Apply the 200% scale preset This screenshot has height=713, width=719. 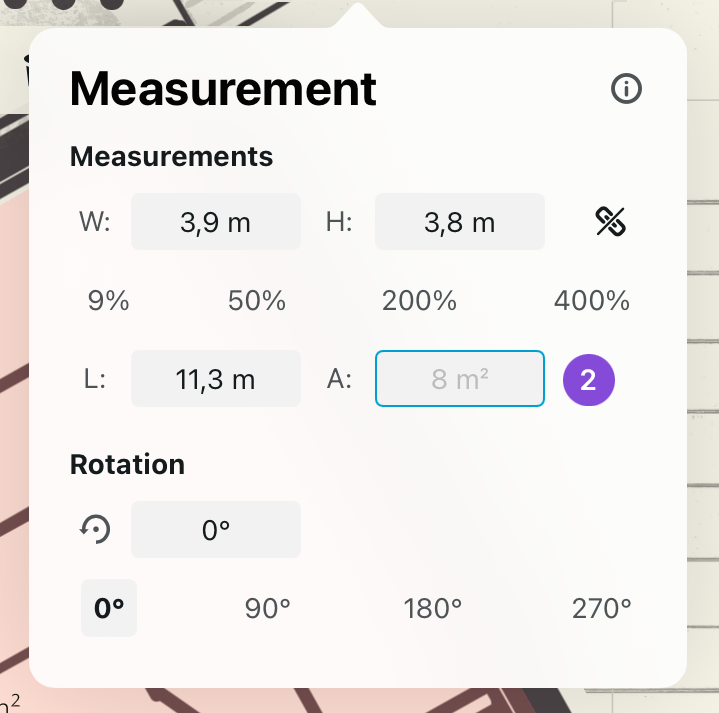[419, 301]
